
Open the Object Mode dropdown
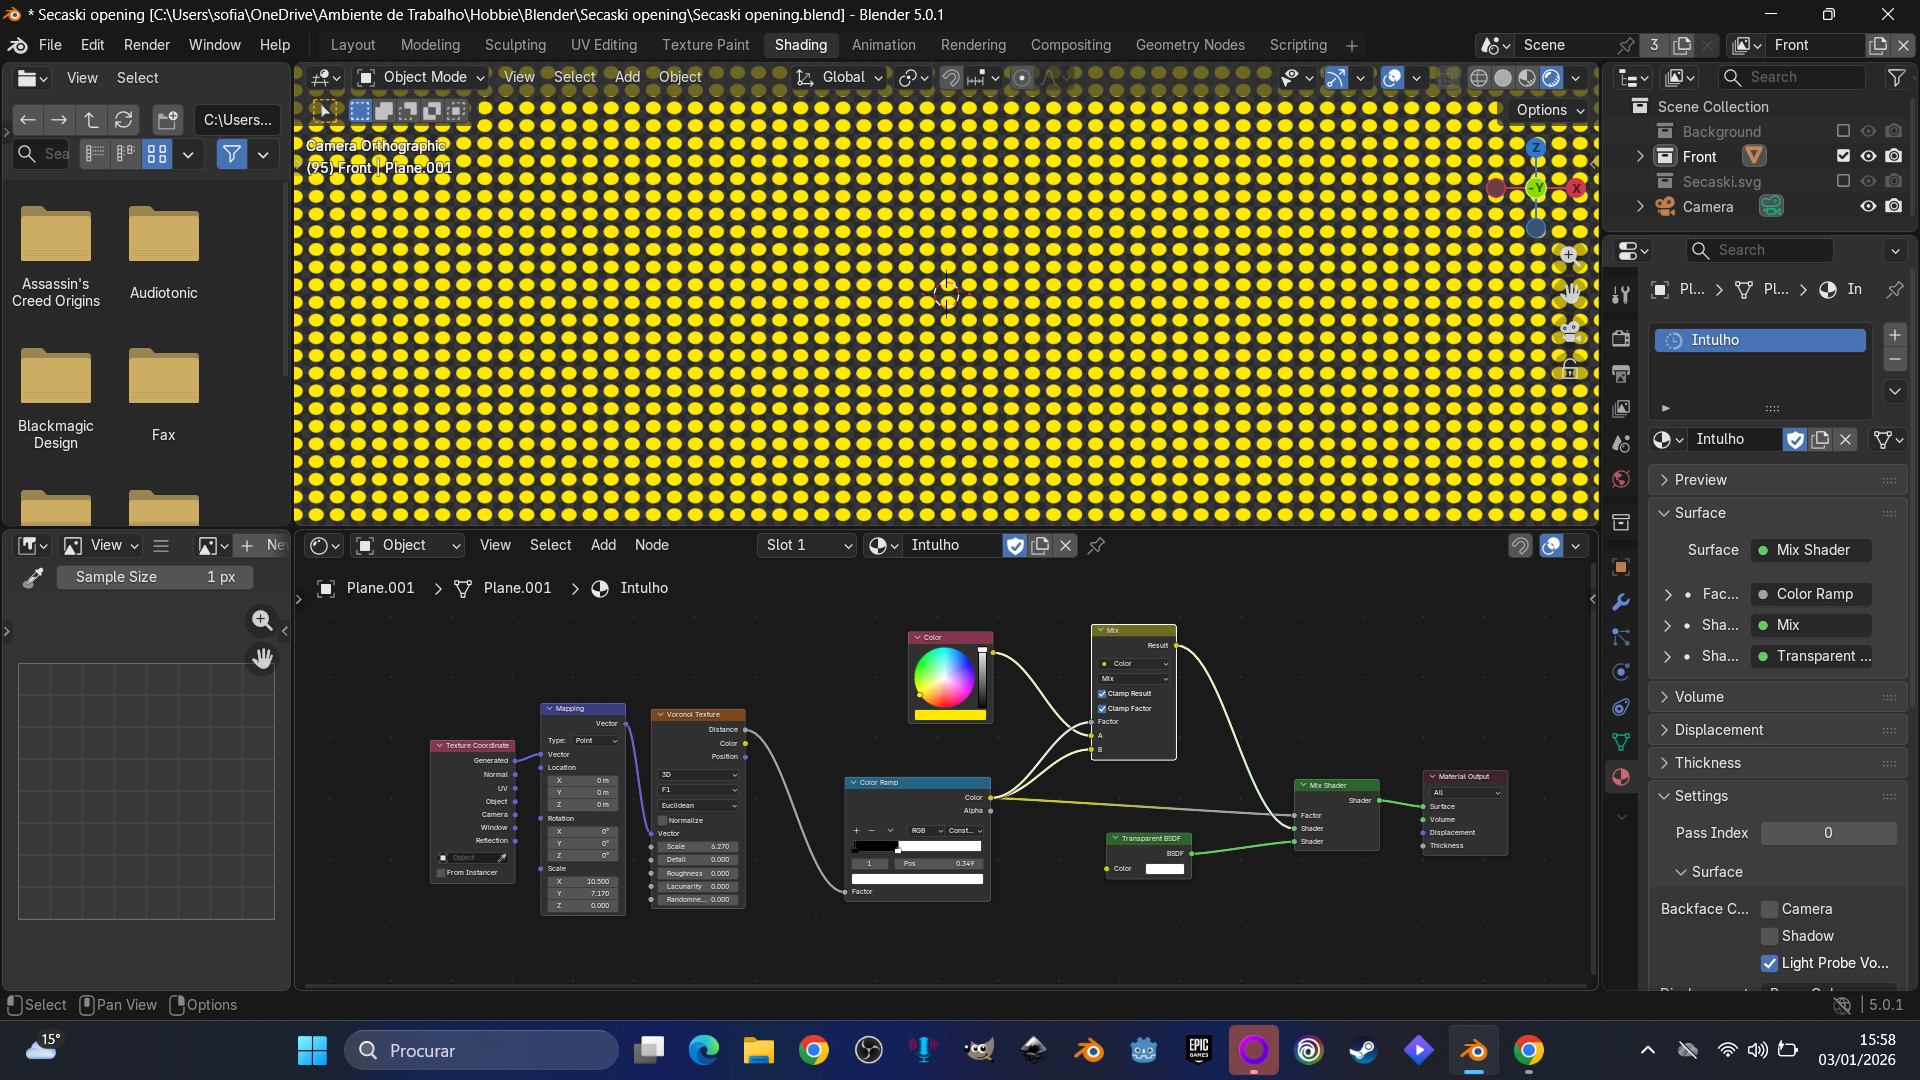coord(421,77)
